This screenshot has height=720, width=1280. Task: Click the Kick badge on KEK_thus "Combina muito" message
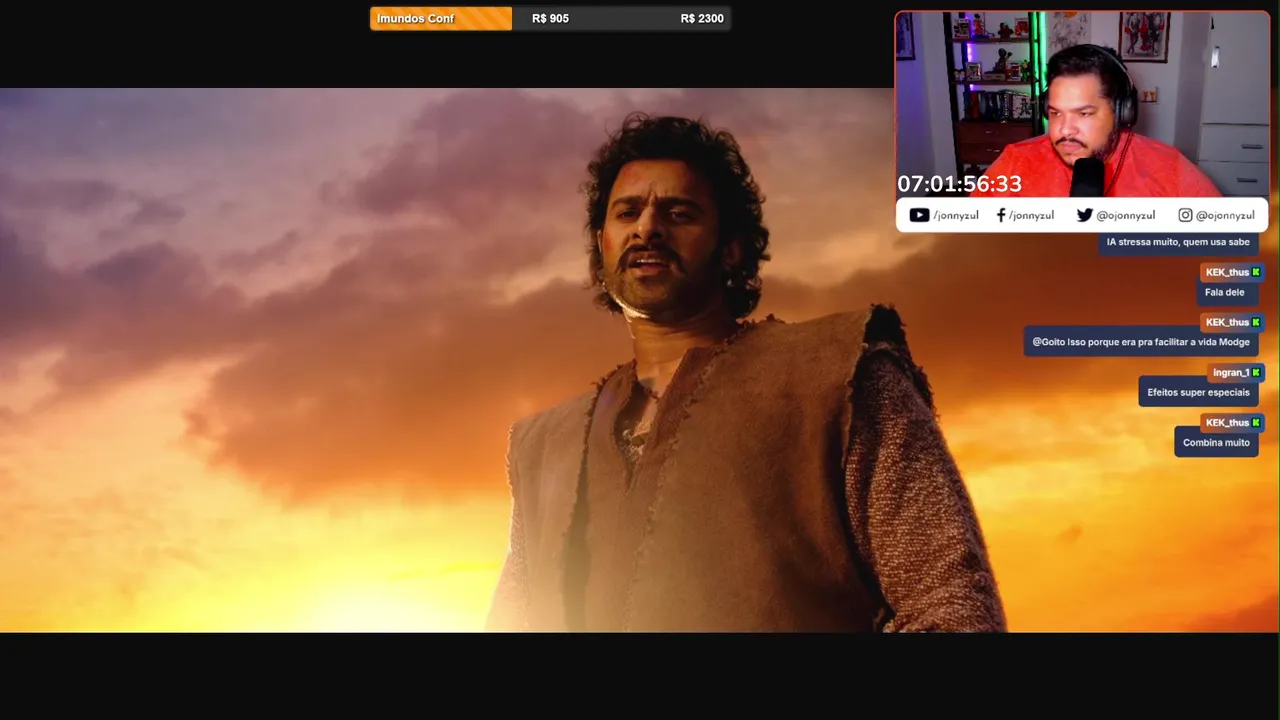pyautogui.click(x=1256, y=422)
